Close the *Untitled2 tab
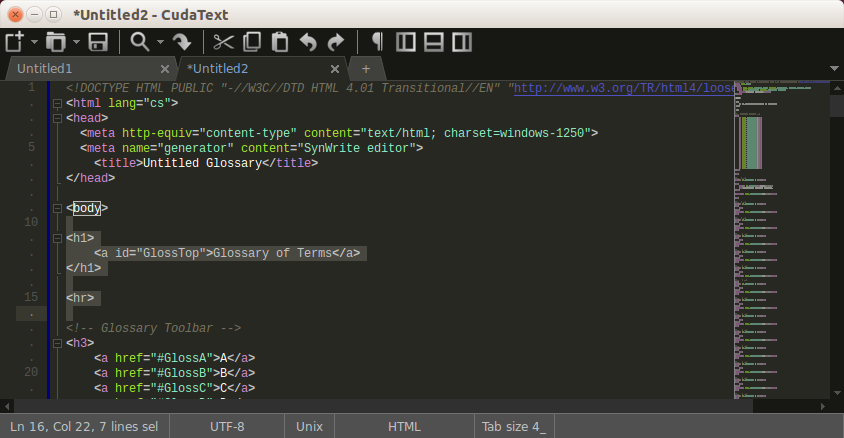This screenshot has width=844, height=438. tap(335, 69)
